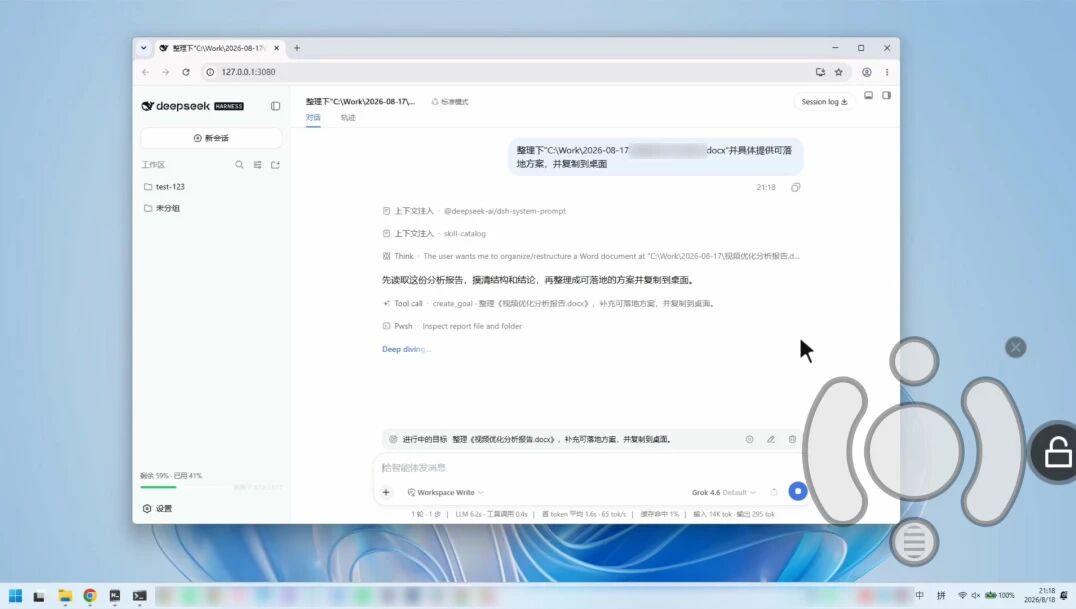
Task: Switch to the 轨迹 tab
Action: (x=348, y=117)
